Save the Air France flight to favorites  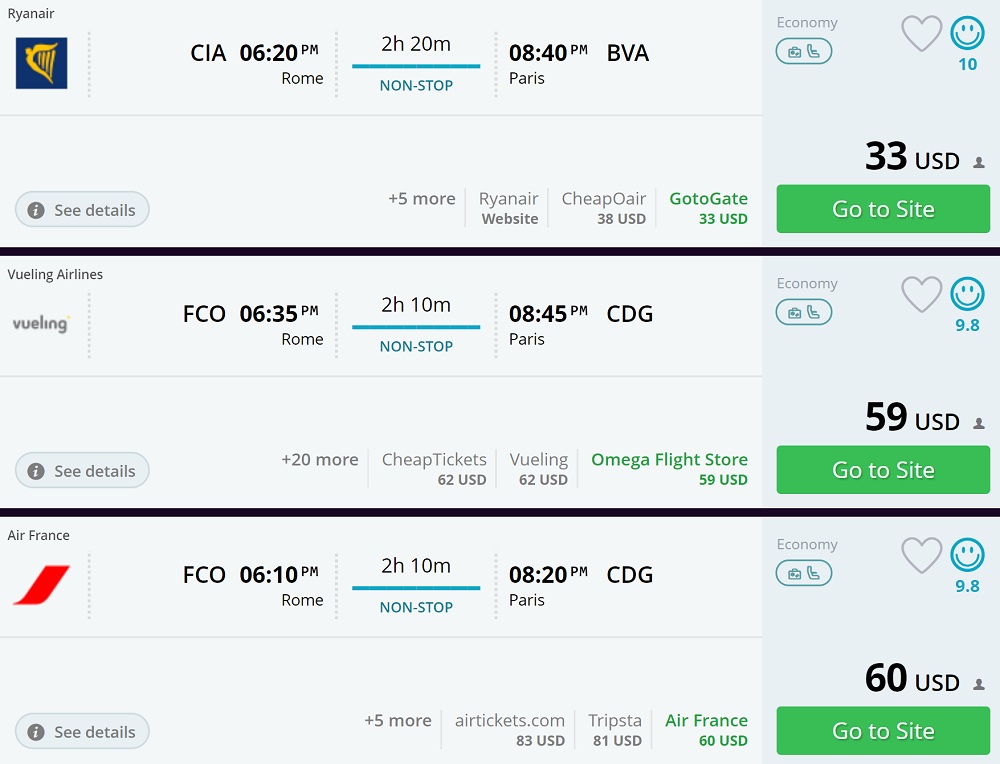click(921, 555)
